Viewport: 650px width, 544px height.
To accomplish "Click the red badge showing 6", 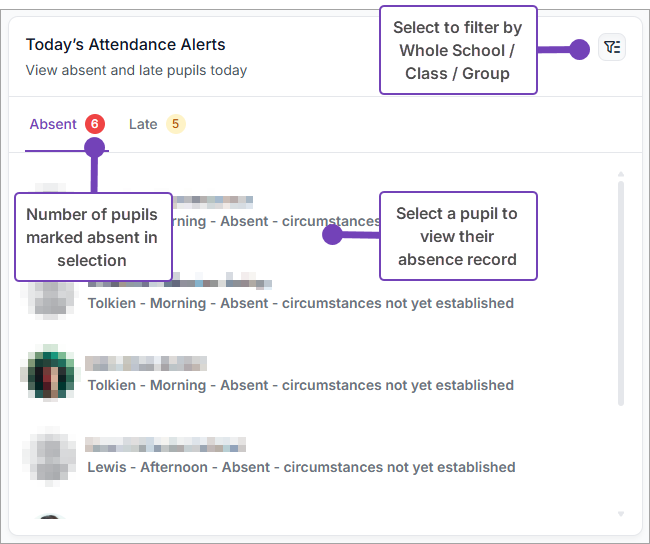I will pos(95,125).
